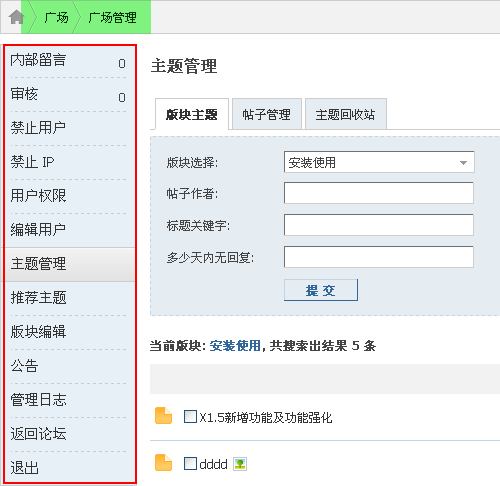Select the 版块主题 tab
The width and height of the screenshot is (500, 486).
pyautogui.click(x=192, y=114)
